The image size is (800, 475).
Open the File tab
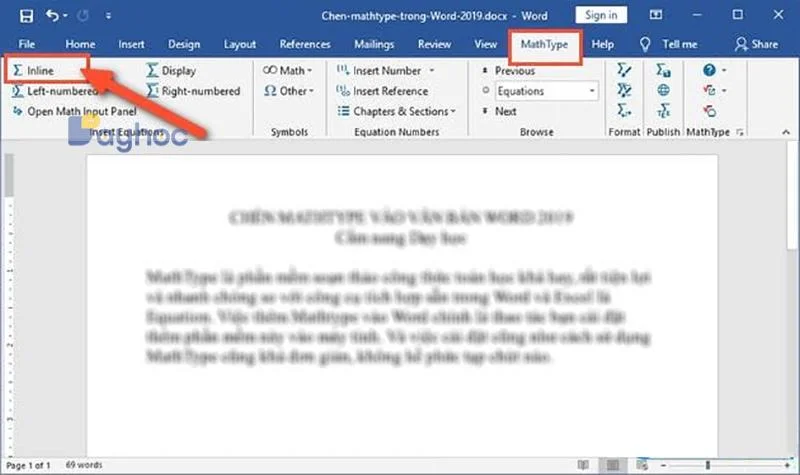click(27, 44)
